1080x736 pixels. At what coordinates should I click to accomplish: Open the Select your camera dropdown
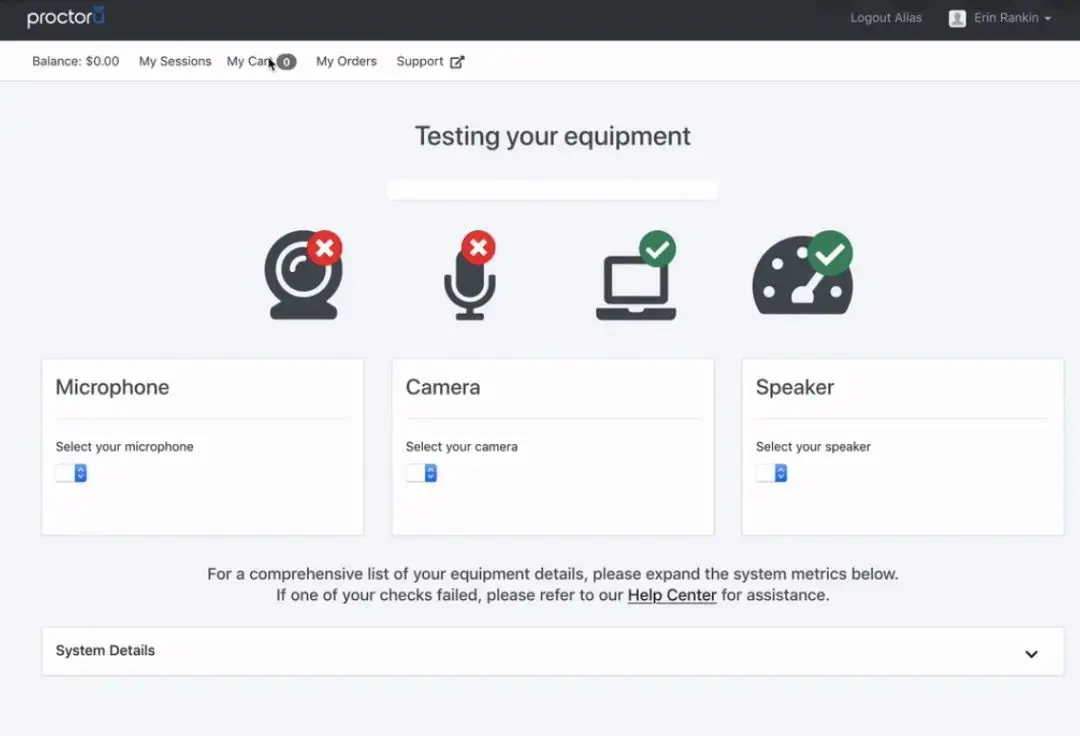point(421,473)
